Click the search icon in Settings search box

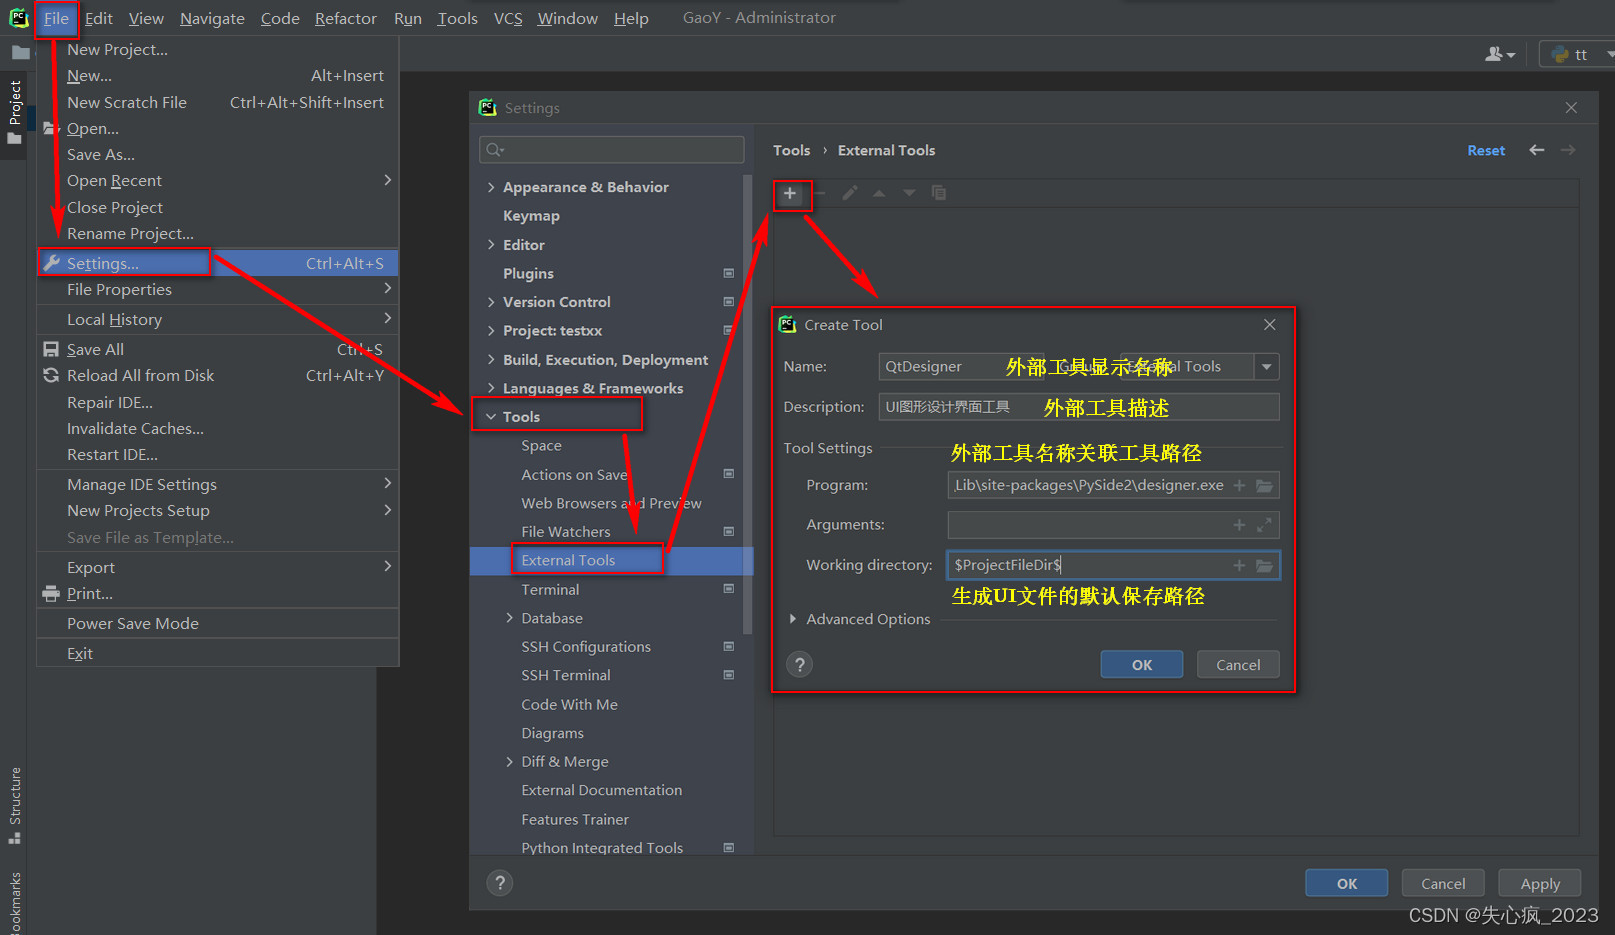pyautogui.click(x=495, y=150)
